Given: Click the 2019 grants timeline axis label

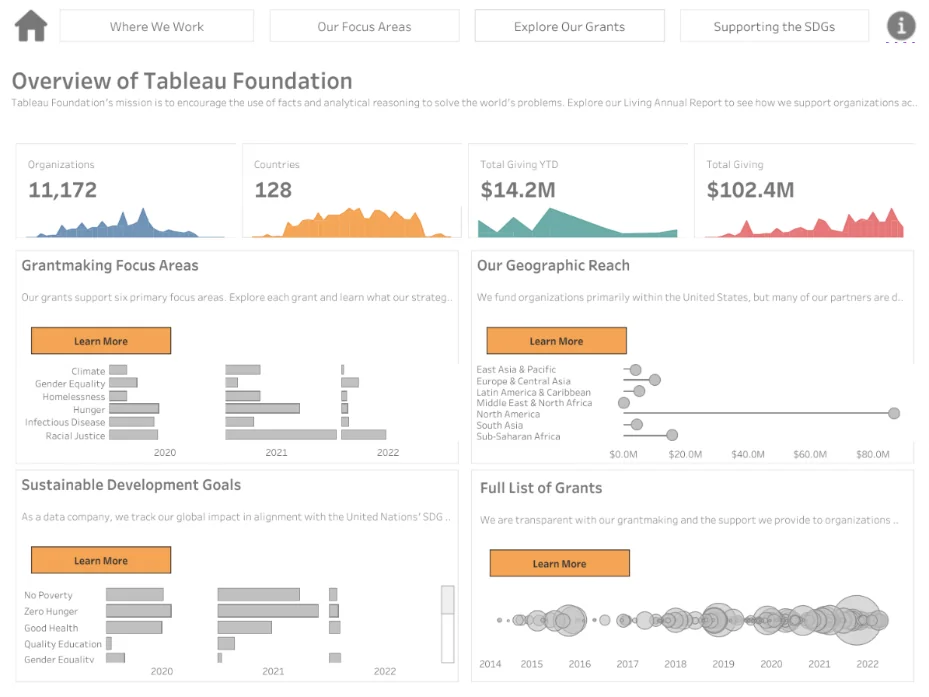Looking at the screenshot, I should tap(723, 664).
